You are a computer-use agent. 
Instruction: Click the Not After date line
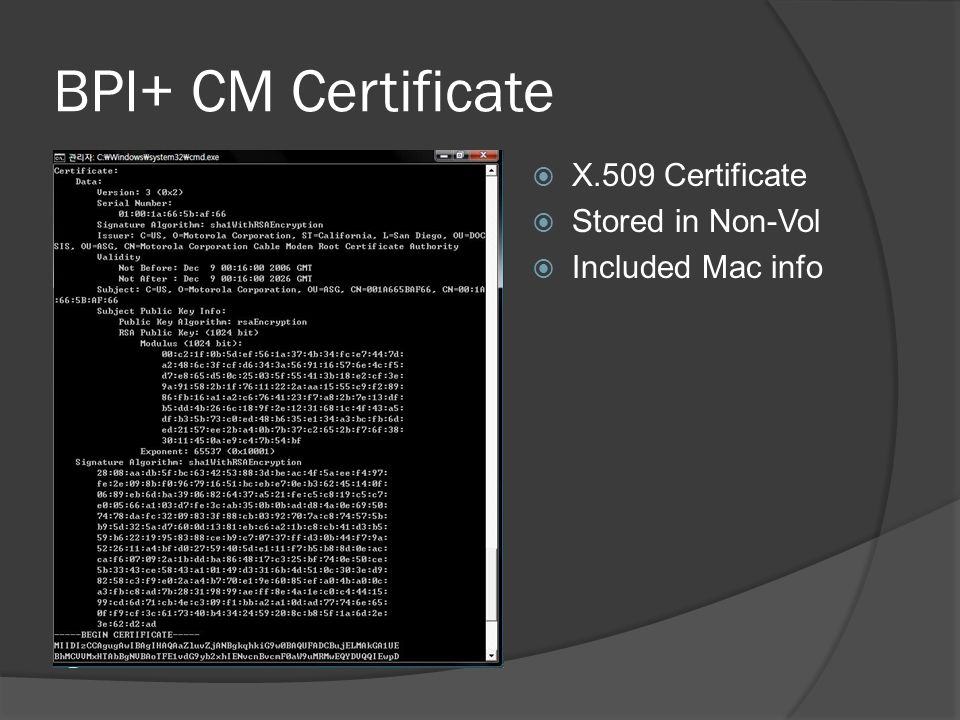click(x=215, y=279)
